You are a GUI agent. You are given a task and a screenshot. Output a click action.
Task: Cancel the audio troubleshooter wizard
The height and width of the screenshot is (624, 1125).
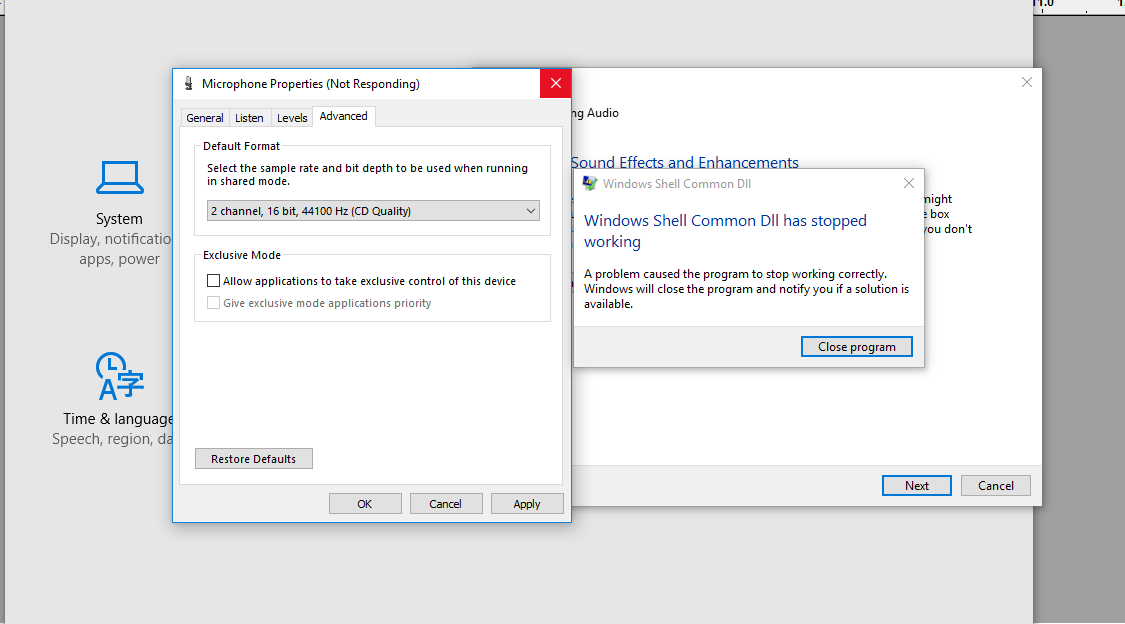tap(996, 486)
